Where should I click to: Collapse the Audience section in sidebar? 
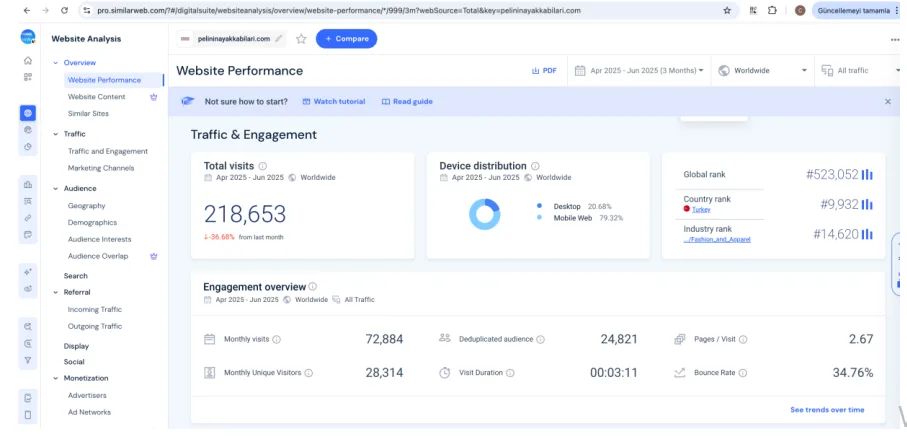[x=56, y=189]
